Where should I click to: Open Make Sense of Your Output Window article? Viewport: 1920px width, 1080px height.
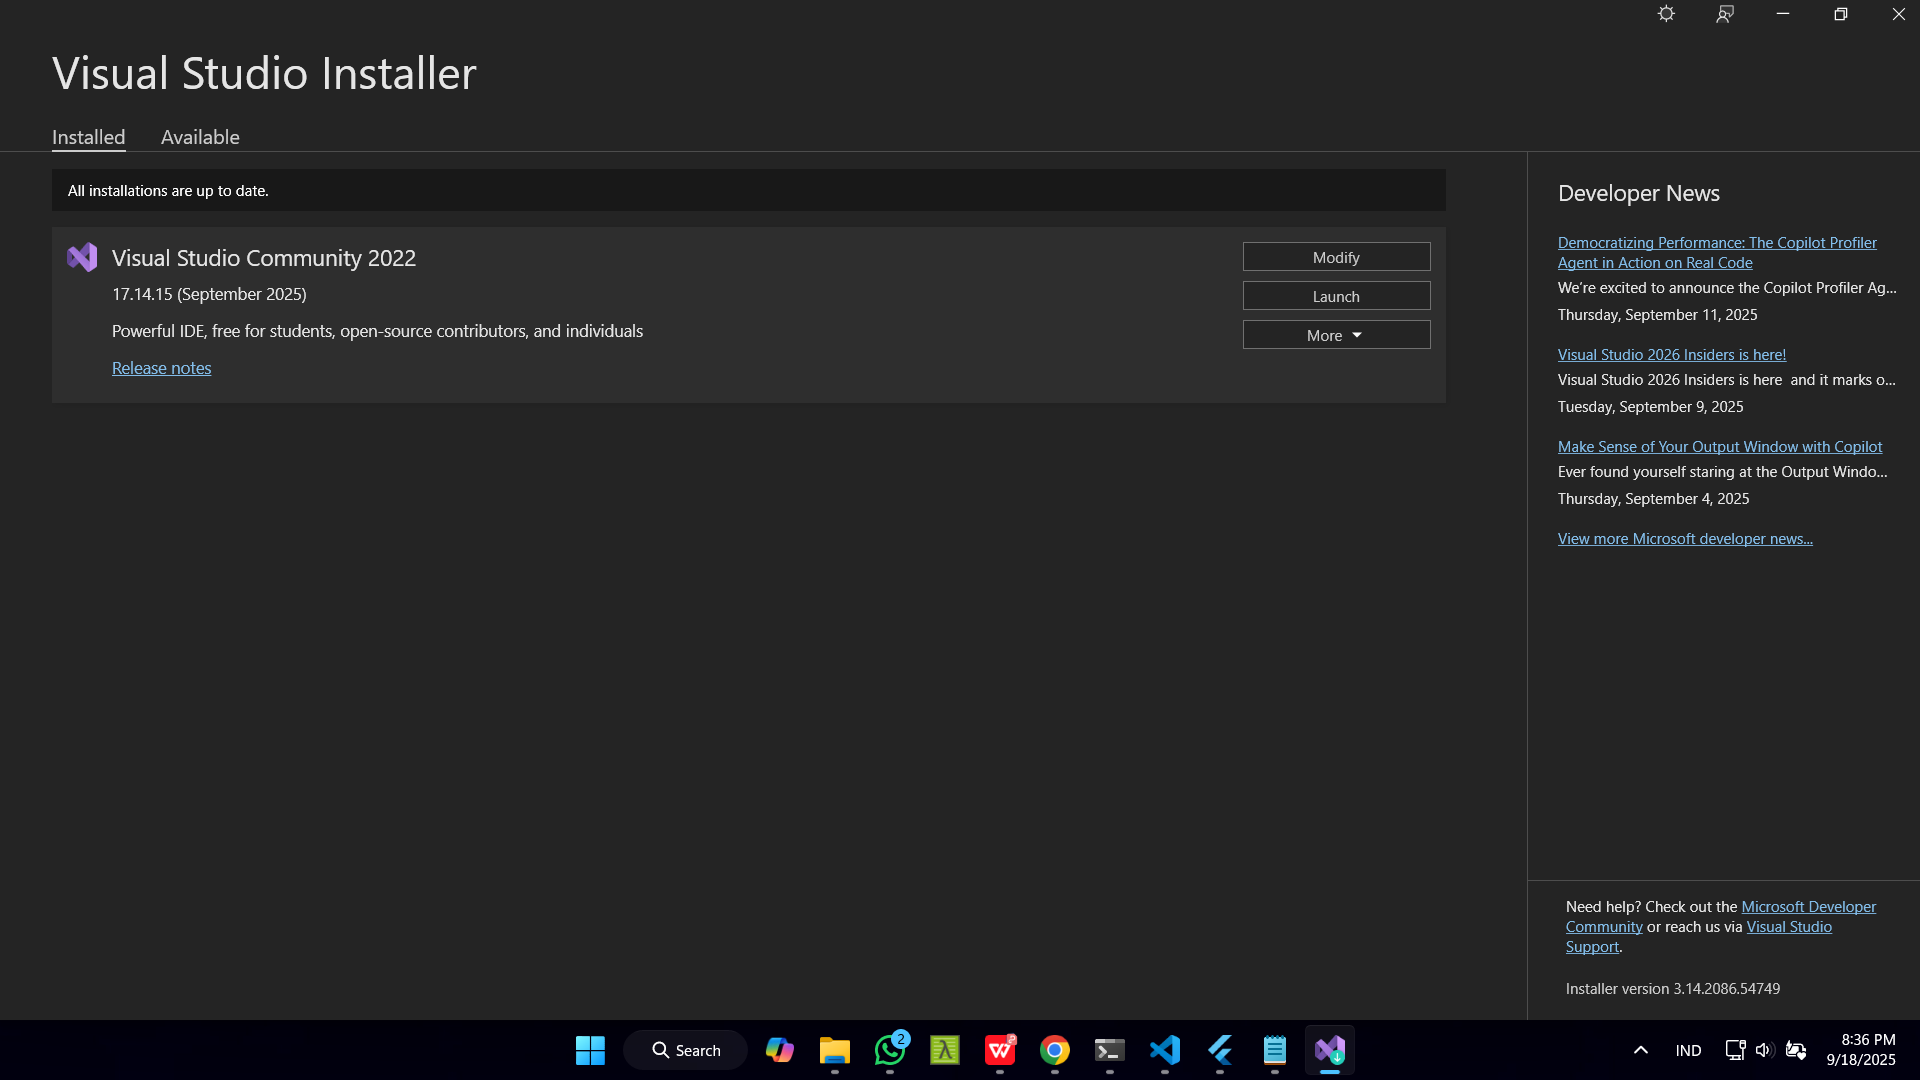(x=1720, y=447)
